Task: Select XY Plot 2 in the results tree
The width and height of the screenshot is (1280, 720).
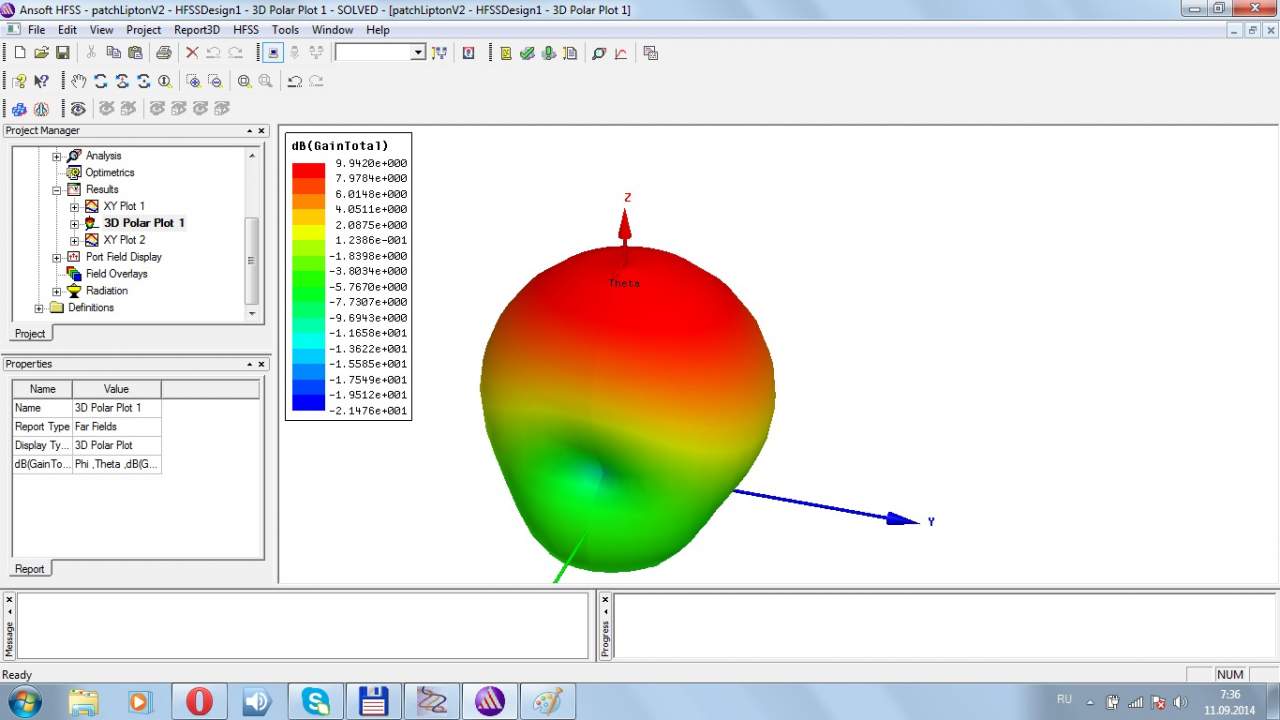Action: click(124, 240)
